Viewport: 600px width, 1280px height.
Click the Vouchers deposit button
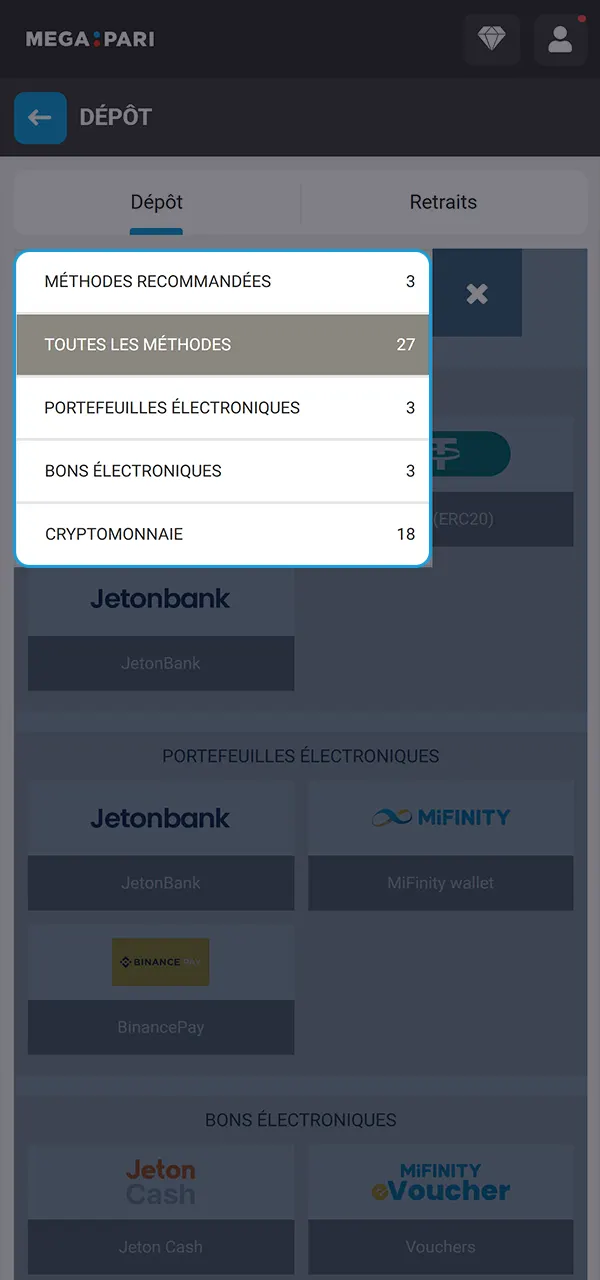441,1247
